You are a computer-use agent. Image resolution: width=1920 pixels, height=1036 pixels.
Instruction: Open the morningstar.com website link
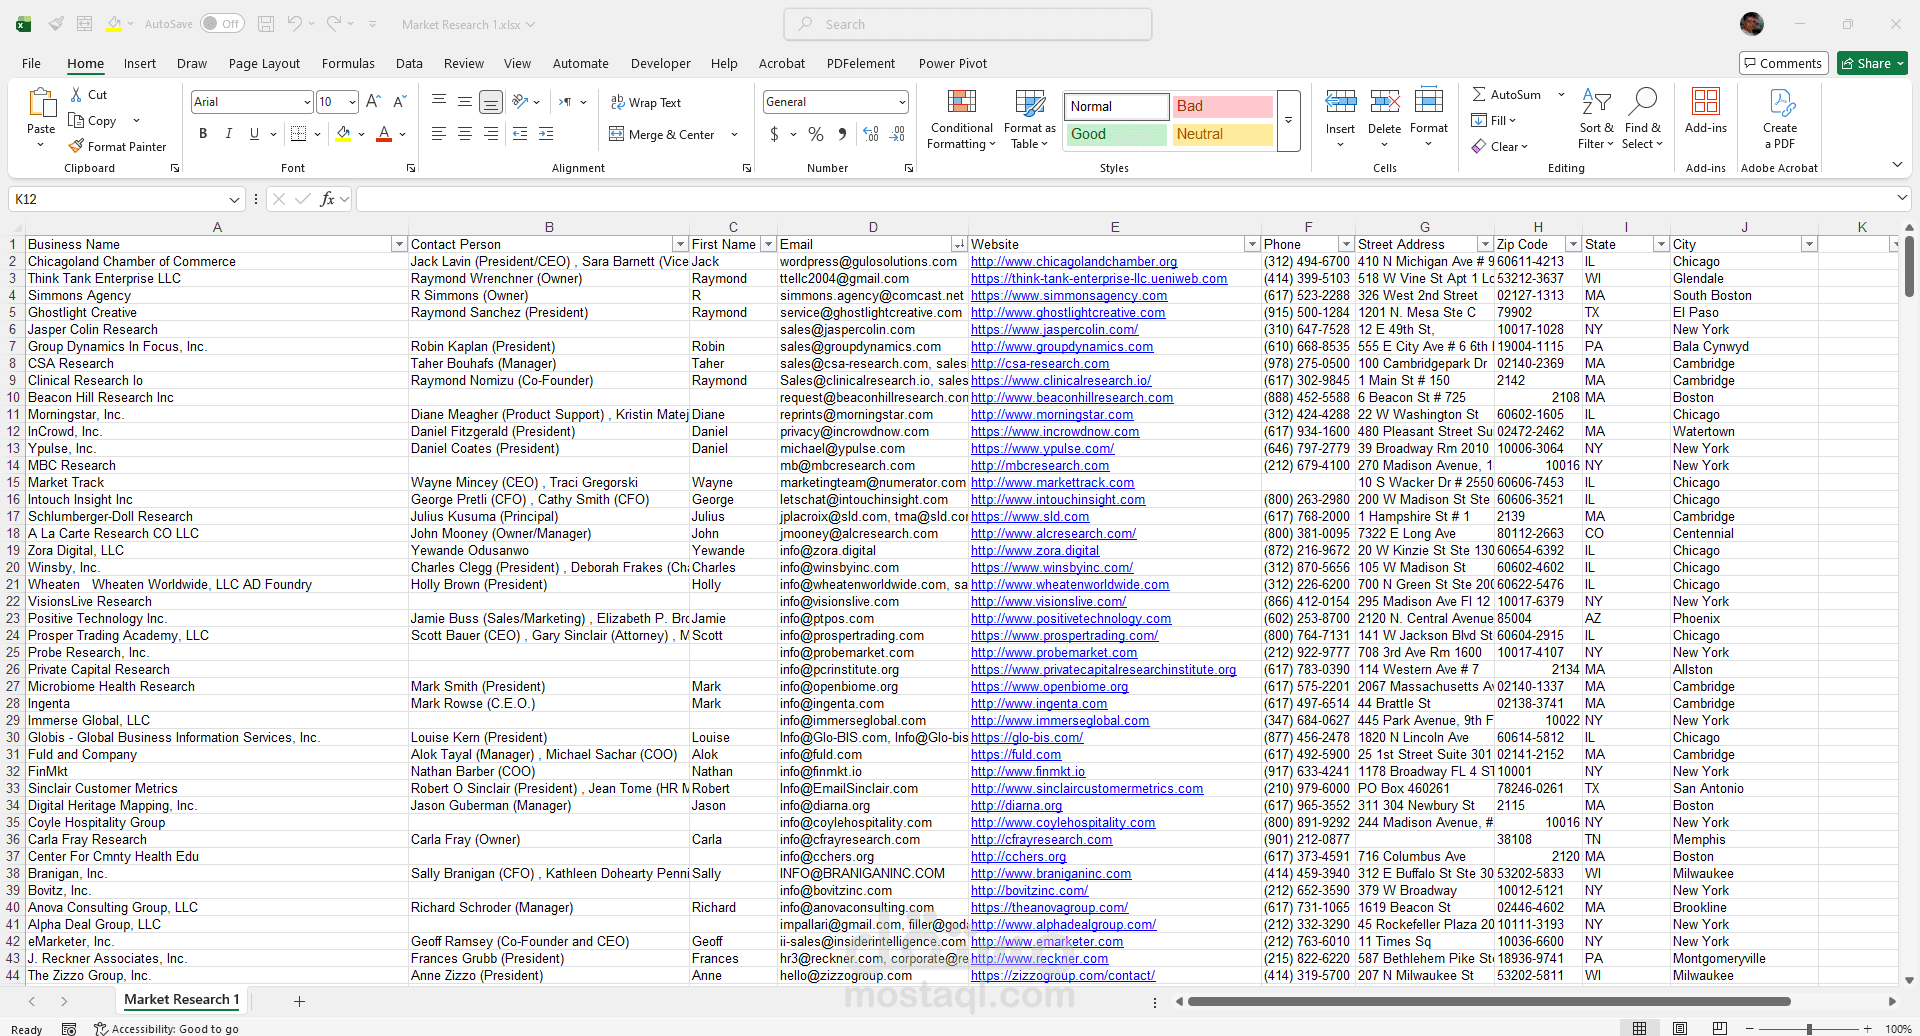coord(1052,414)
